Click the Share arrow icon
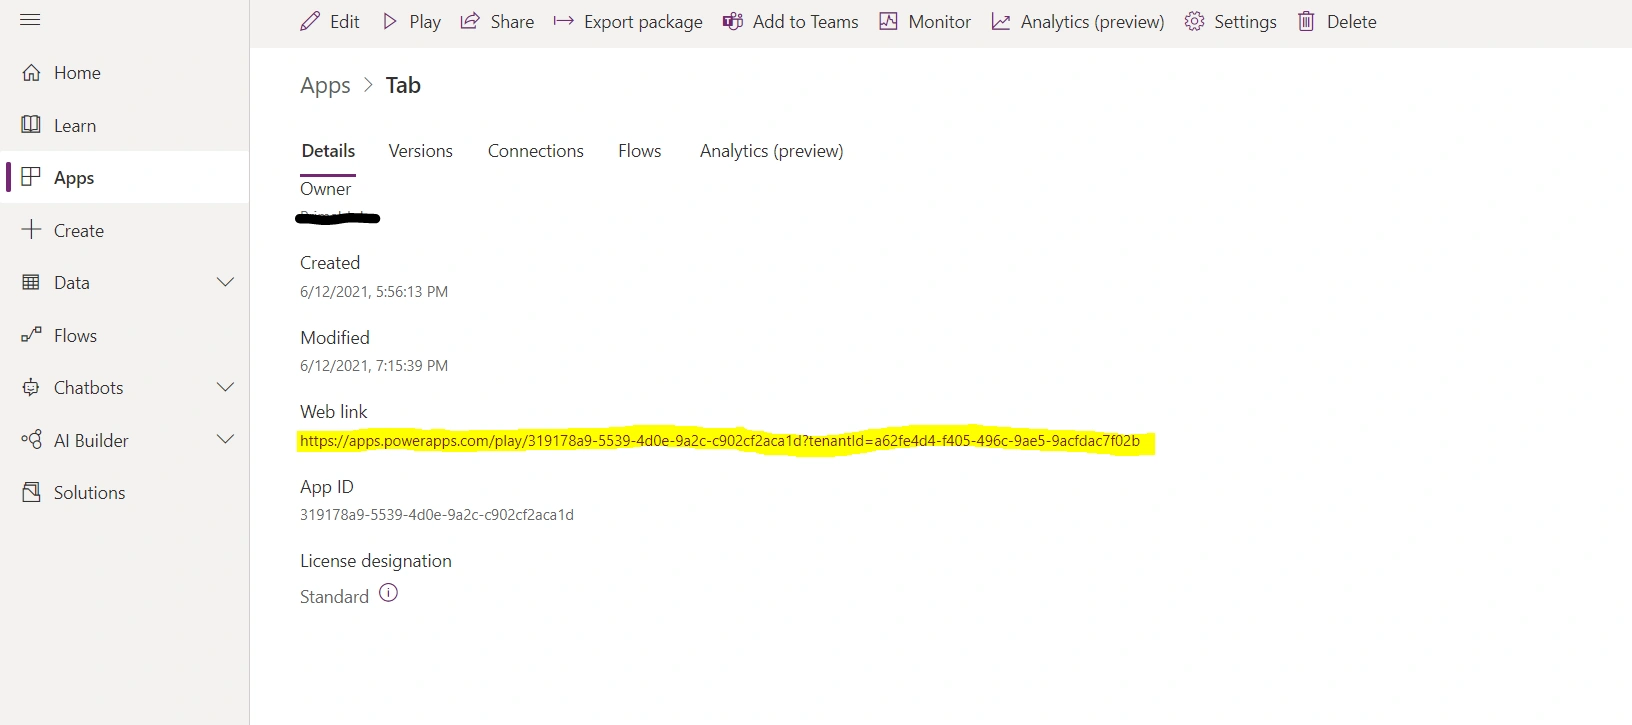 (x=470, y=21)
